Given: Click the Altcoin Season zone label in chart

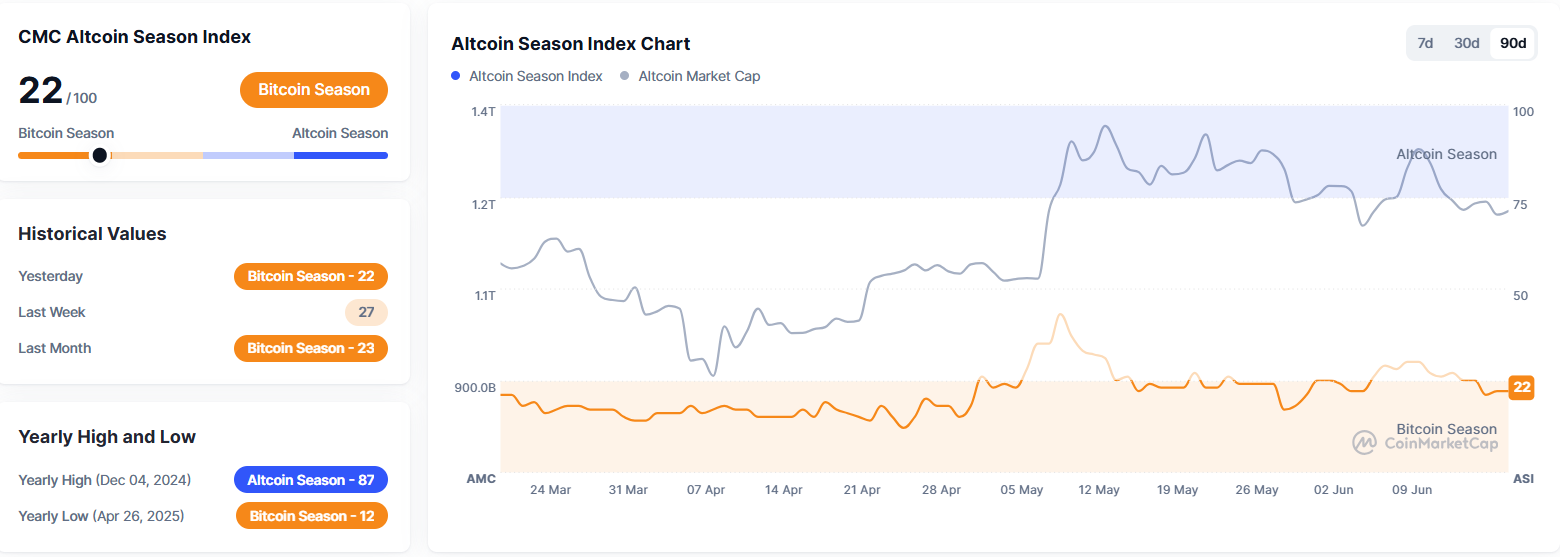Looking at the screenshot, I should pos(1446,154).
